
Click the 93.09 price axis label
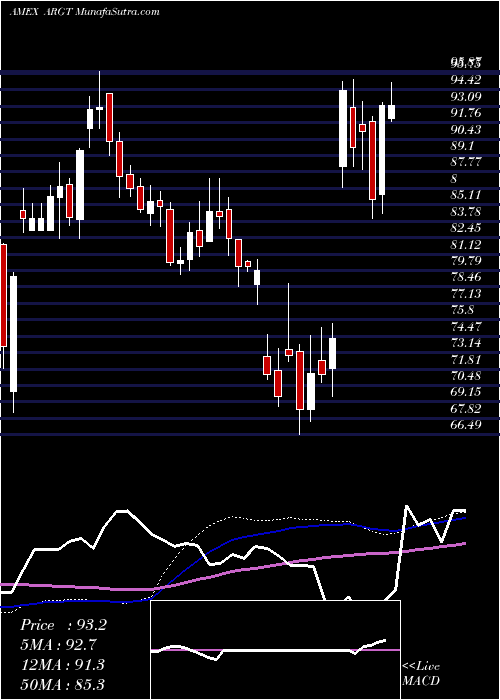point(466,96)
